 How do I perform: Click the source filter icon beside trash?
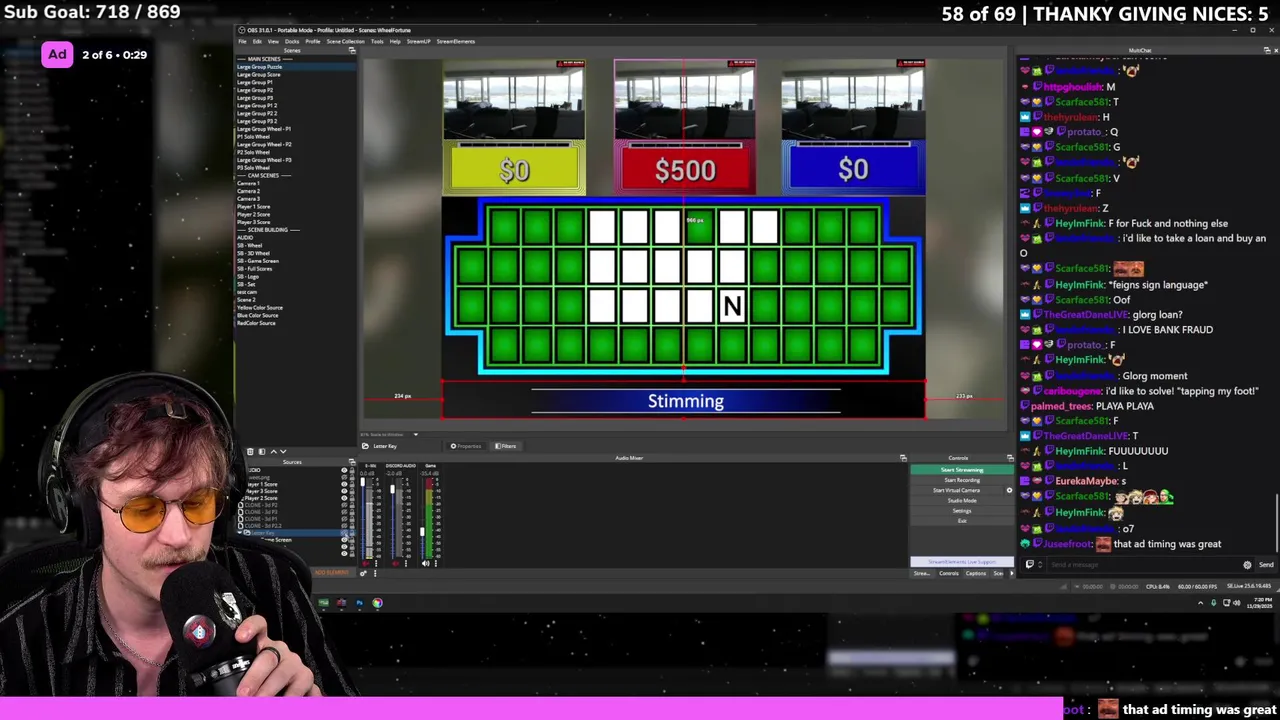pos(262,452)
